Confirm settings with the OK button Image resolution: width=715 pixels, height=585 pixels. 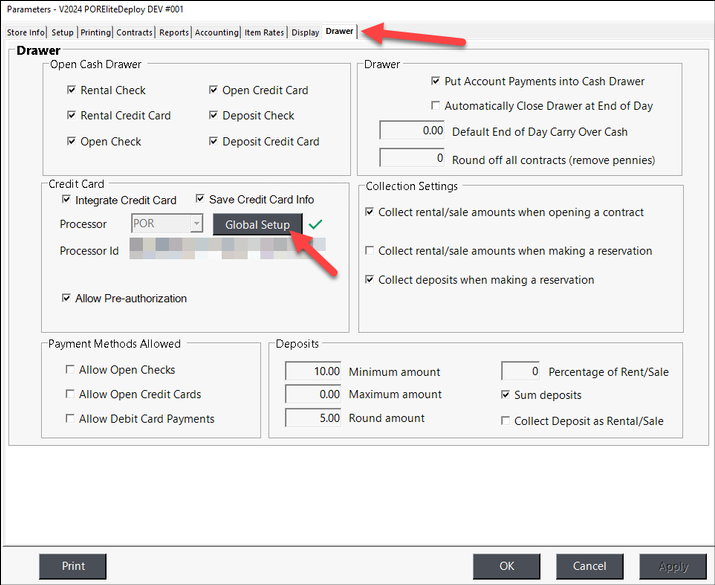point(507,566)
